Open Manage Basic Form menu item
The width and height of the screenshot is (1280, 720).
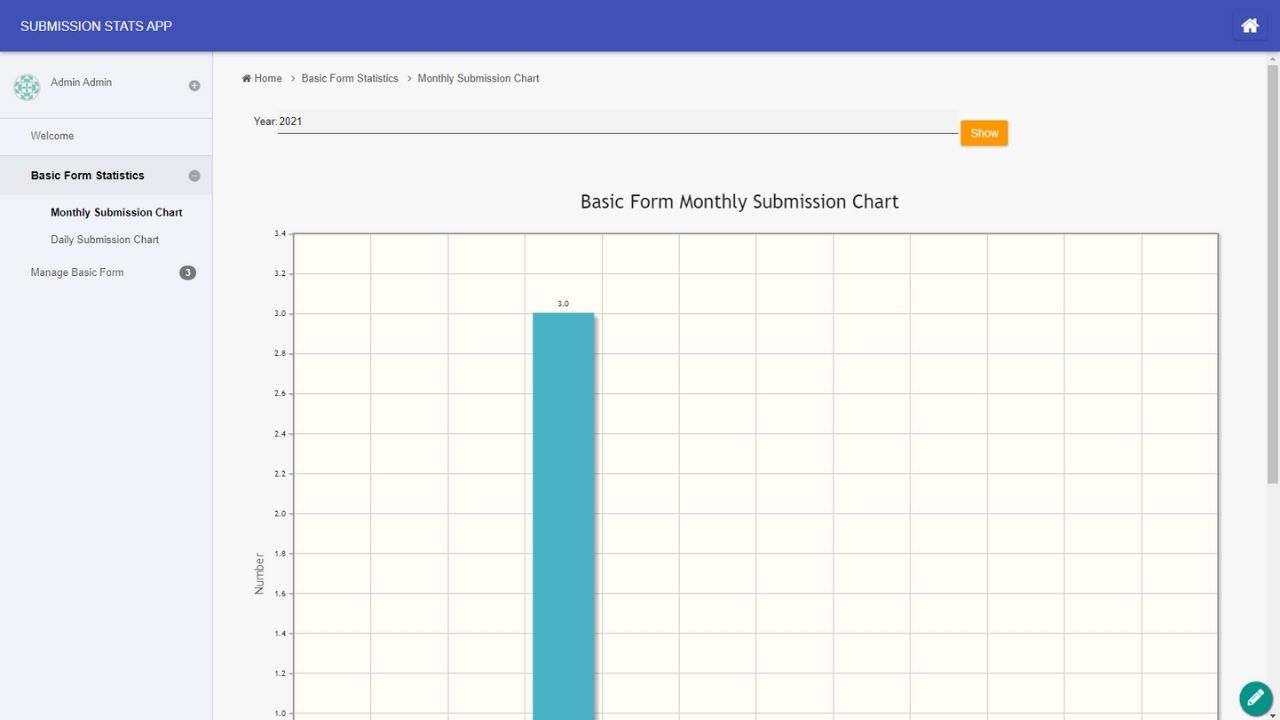pos(77,272)
